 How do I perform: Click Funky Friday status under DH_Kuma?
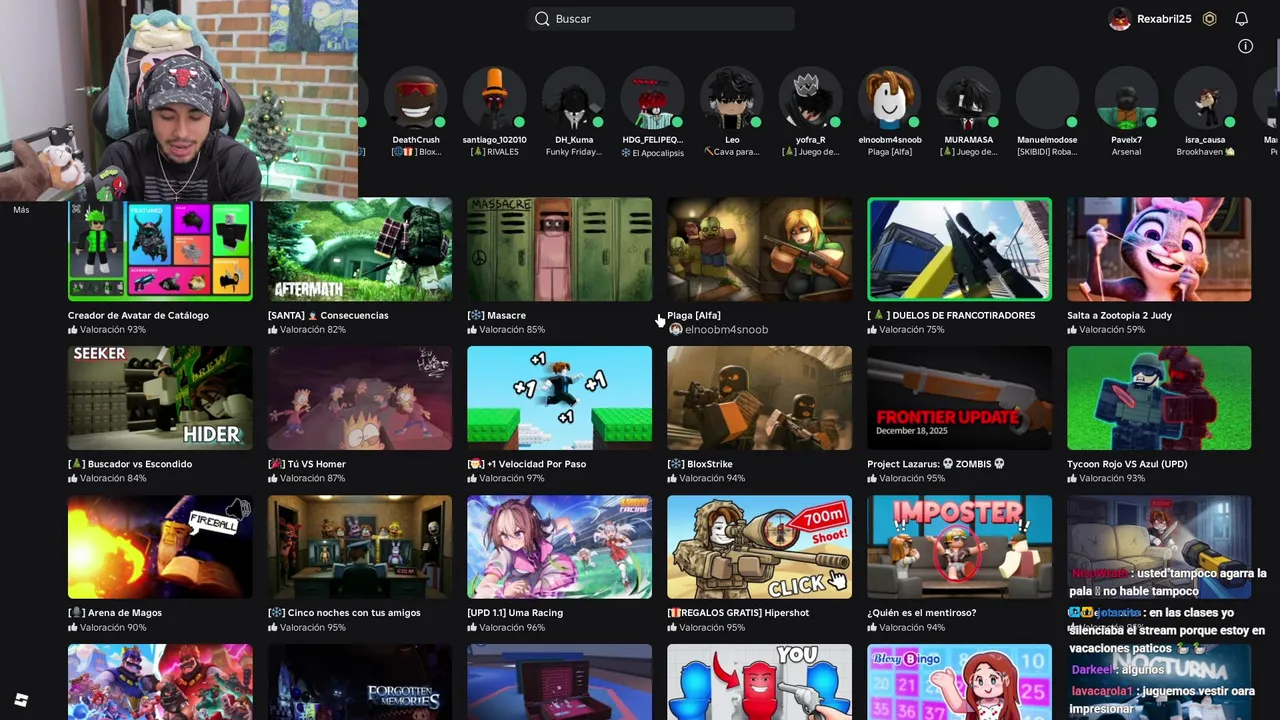[x=574, y=152]
